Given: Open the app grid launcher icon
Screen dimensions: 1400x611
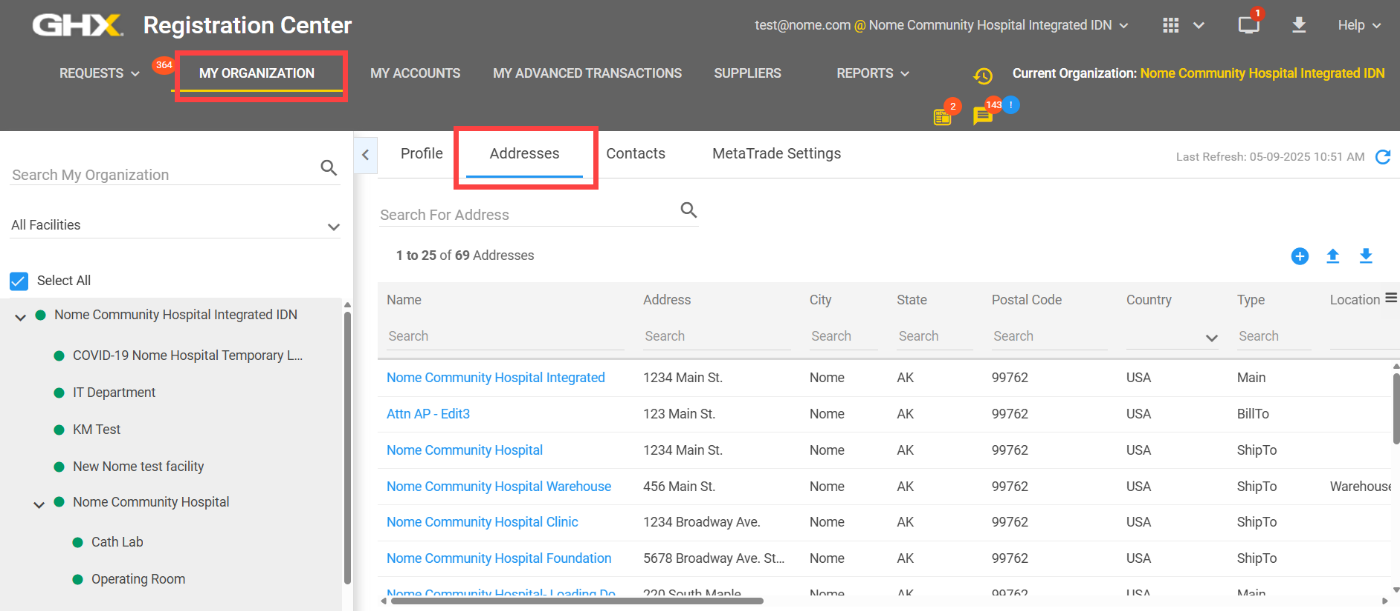Looking at the screenshot, I should pyautogui.click(x=1170, y=24).
